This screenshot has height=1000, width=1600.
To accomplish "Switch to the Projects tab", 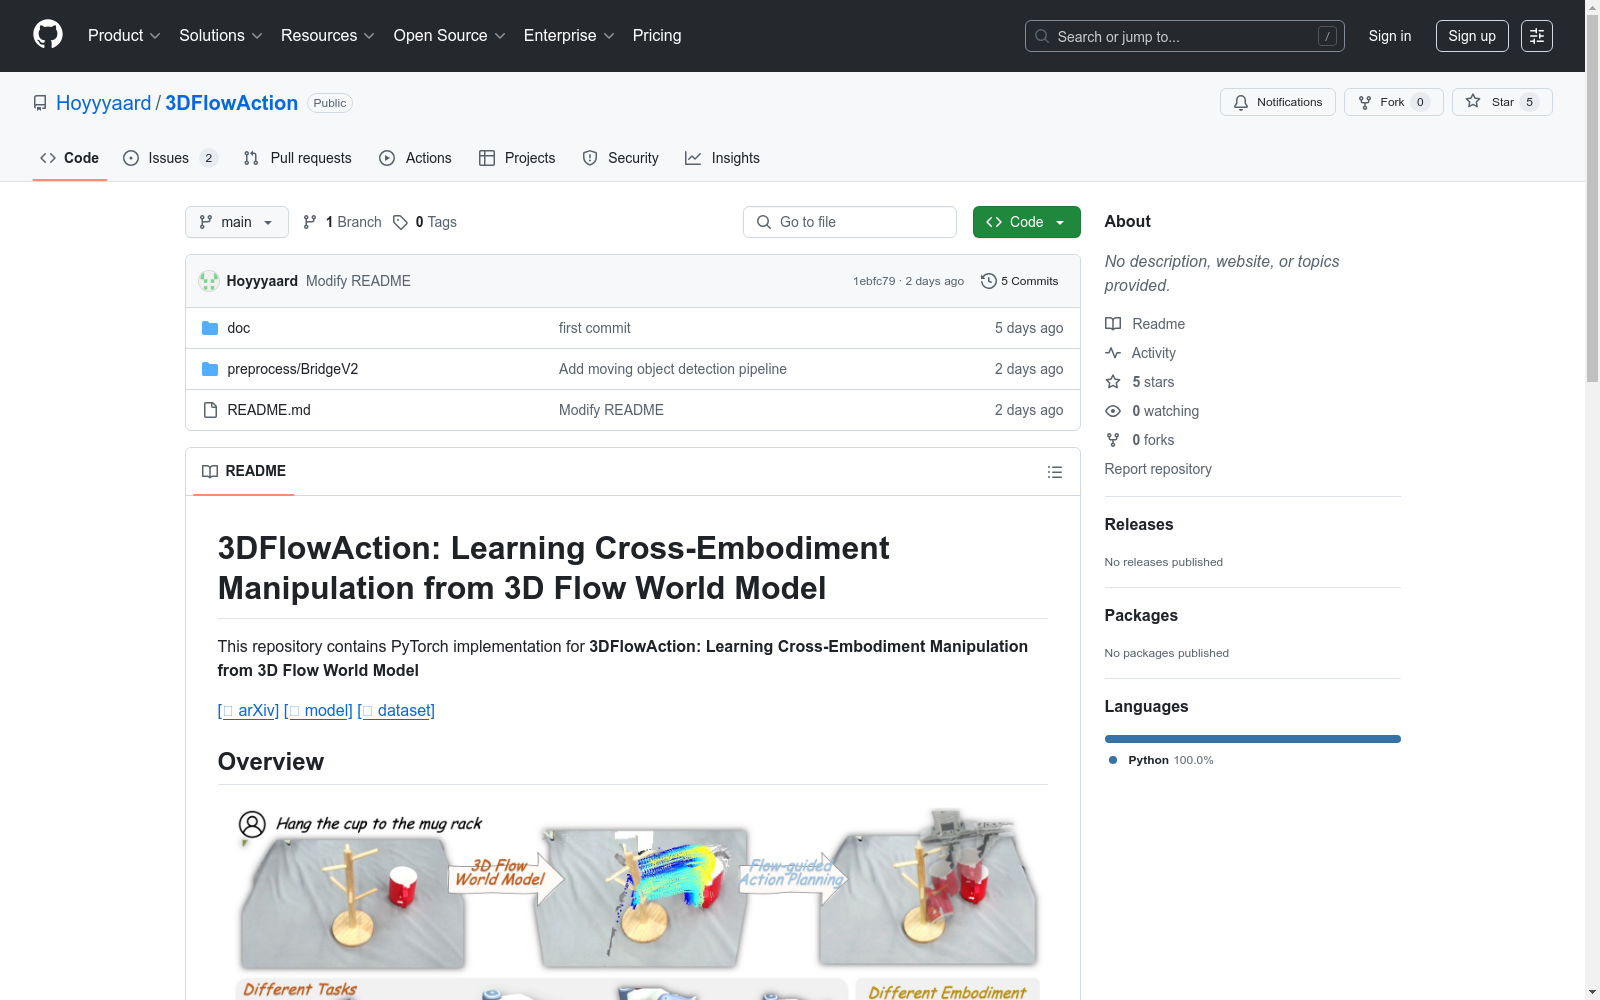I will click(517, 158).
